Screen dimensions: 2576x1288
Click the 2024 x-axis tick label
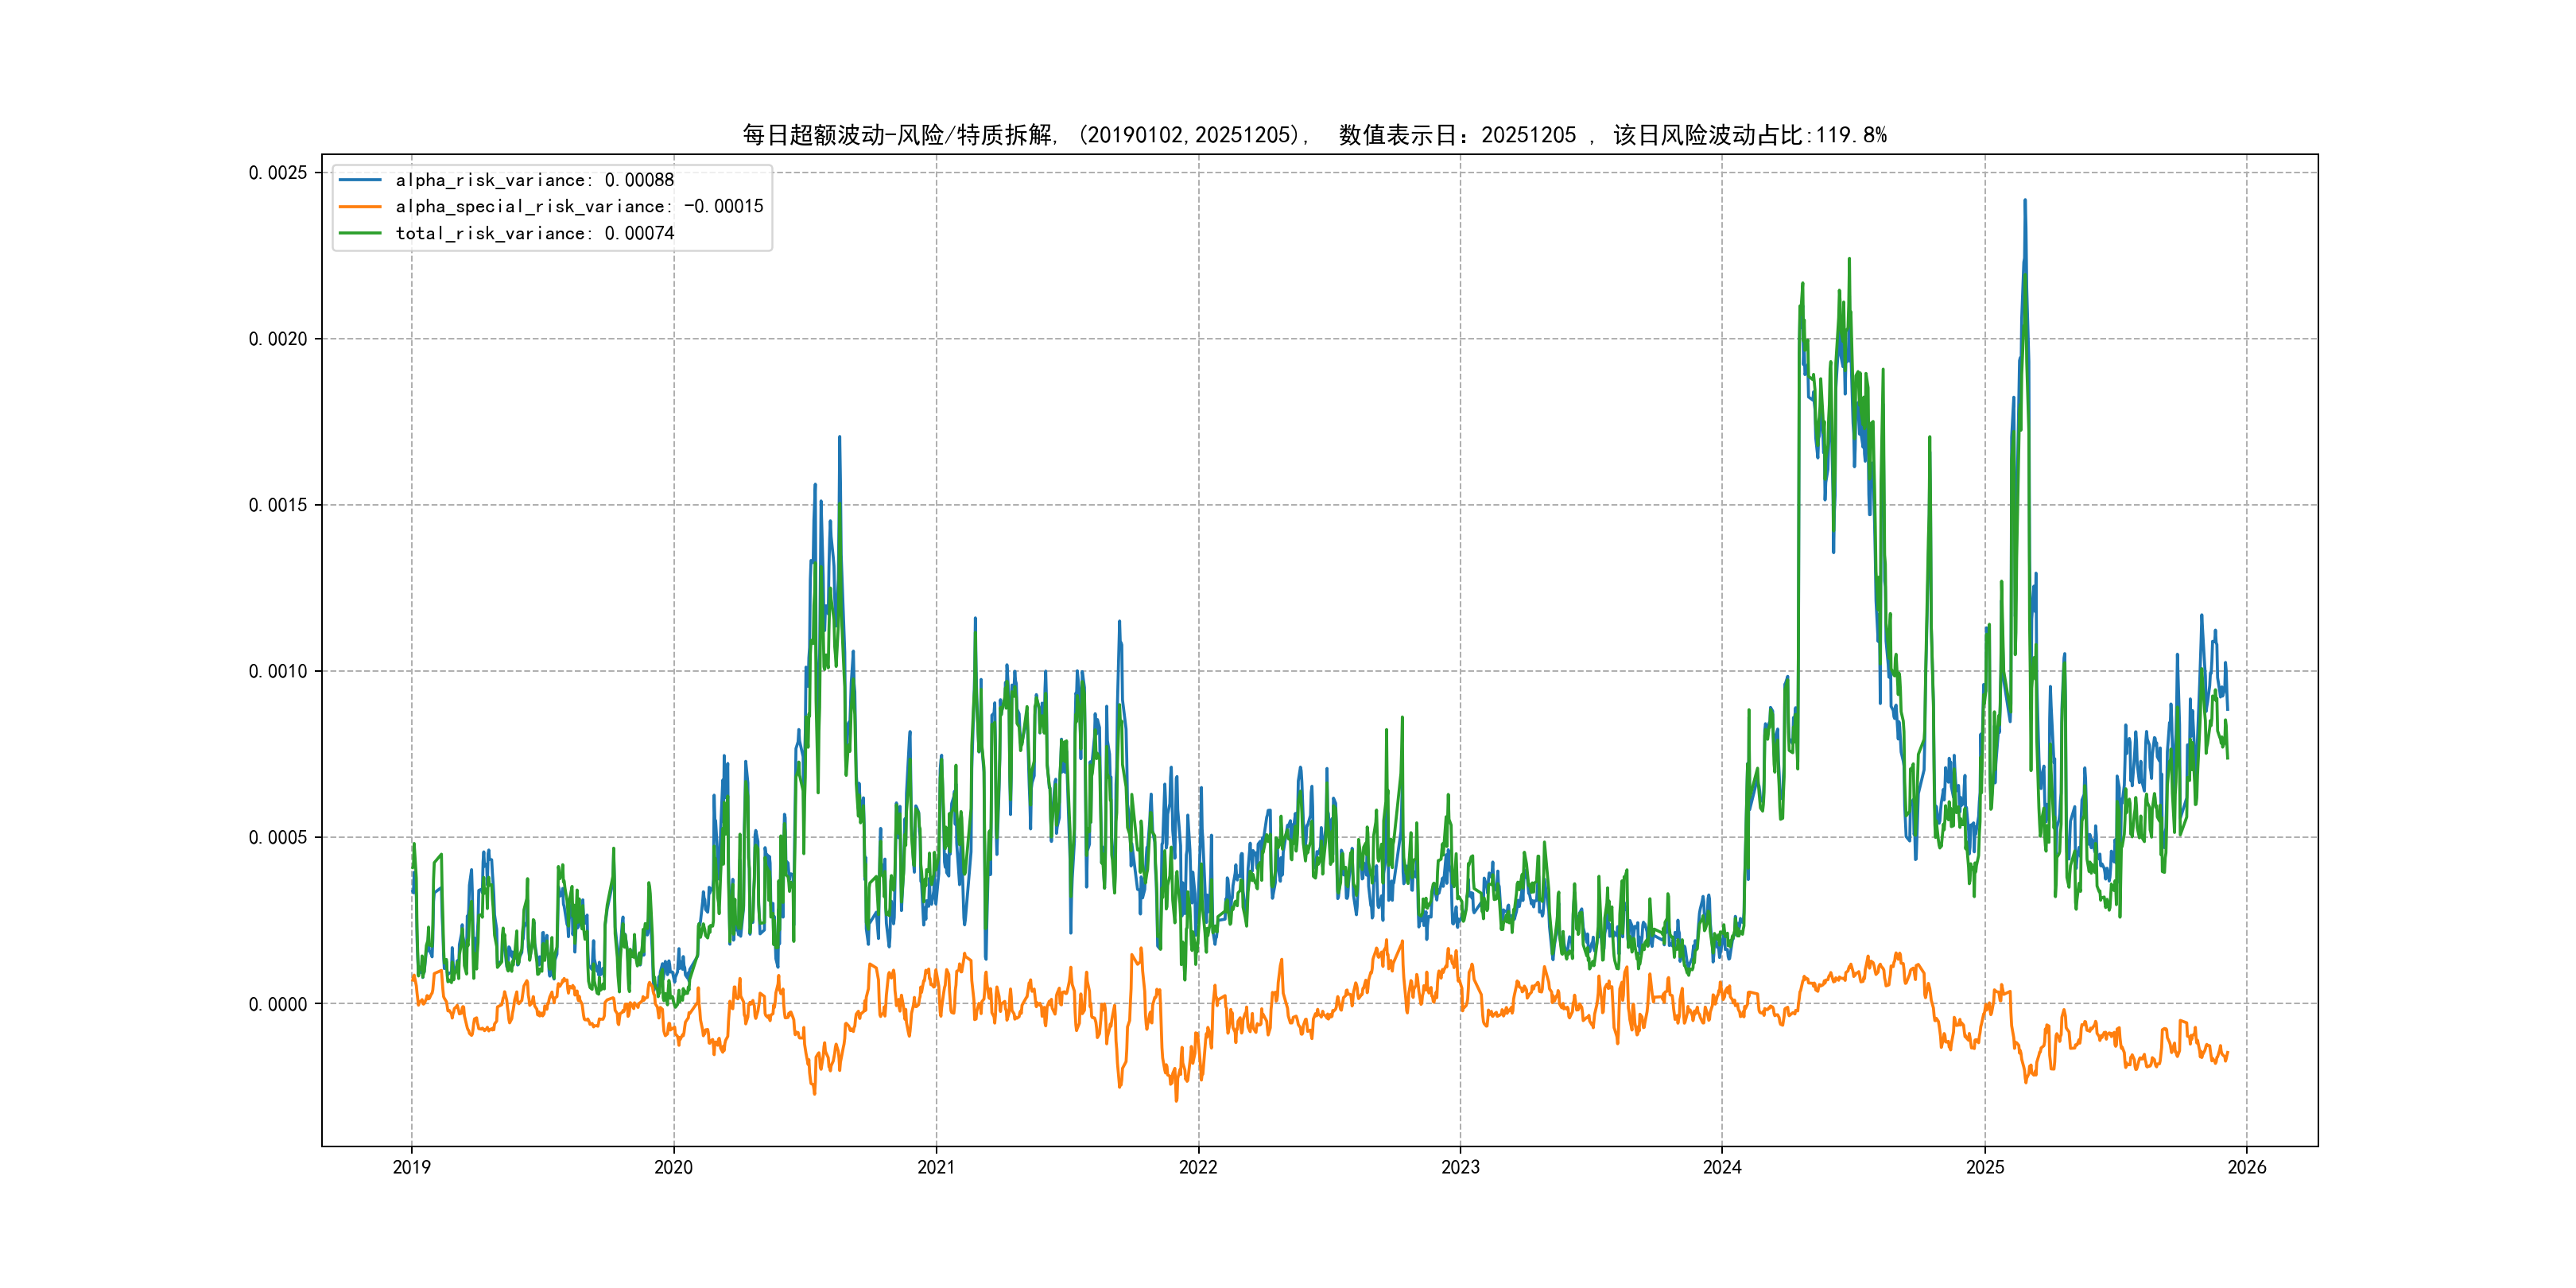pyautogui.click(x=1722, y=1167)
